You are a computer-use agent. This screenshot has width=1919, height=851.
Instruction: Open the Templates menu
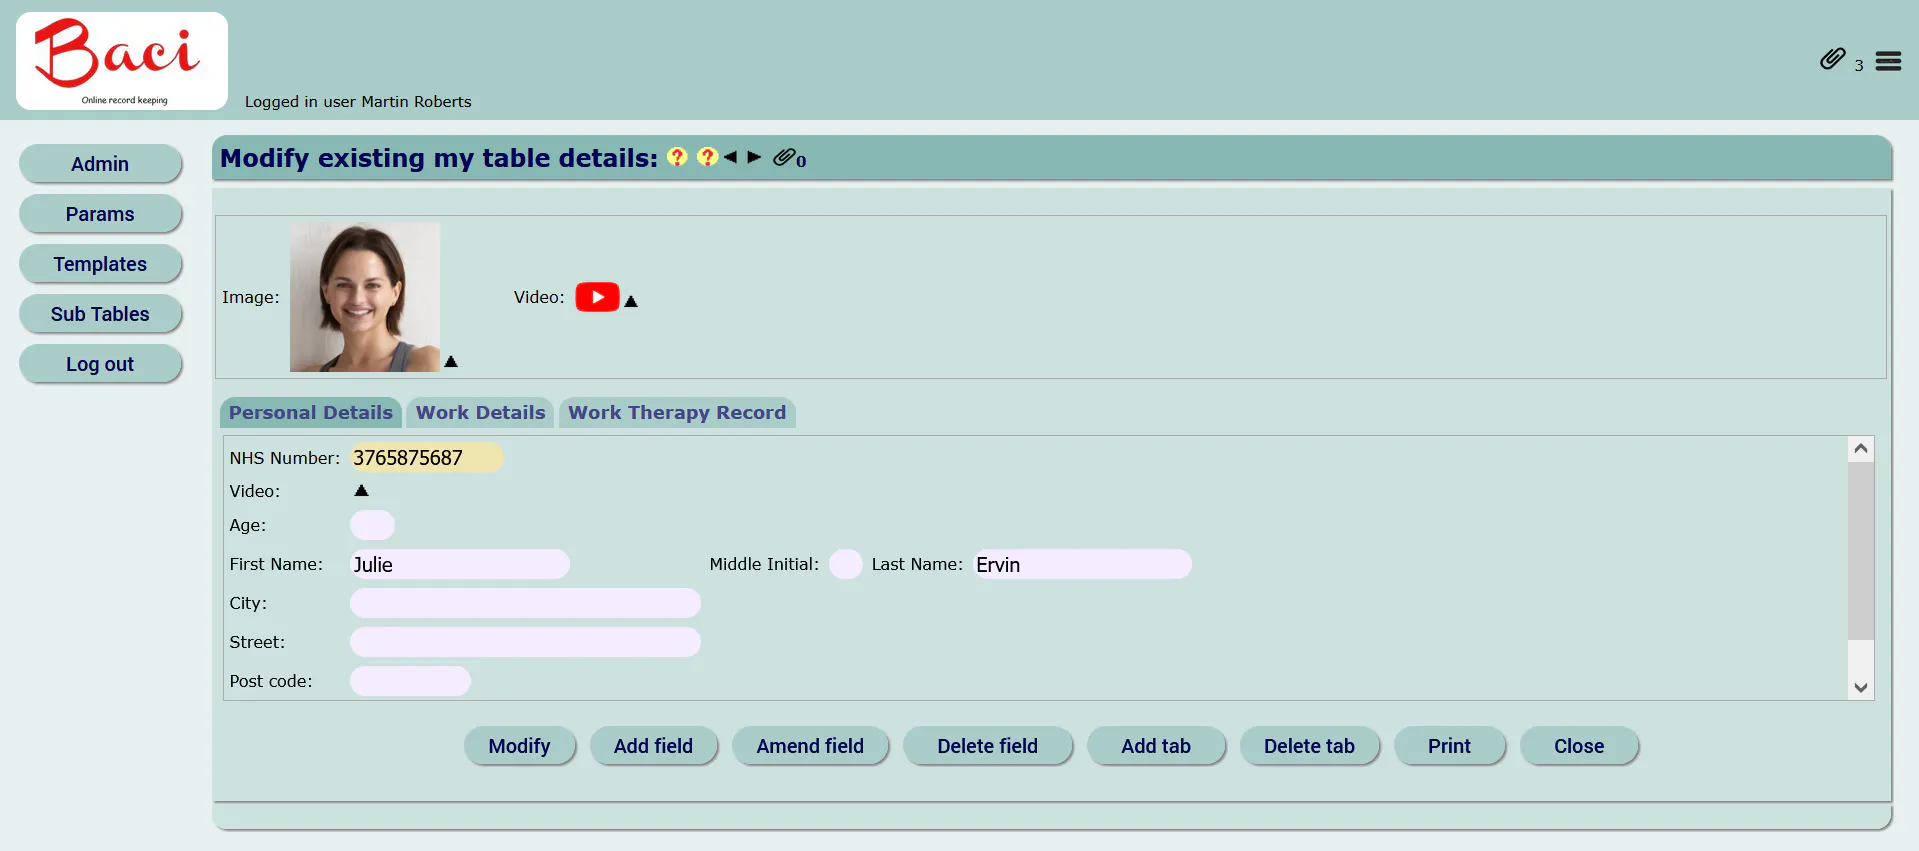pyautogui.click(x=100, y=264)
